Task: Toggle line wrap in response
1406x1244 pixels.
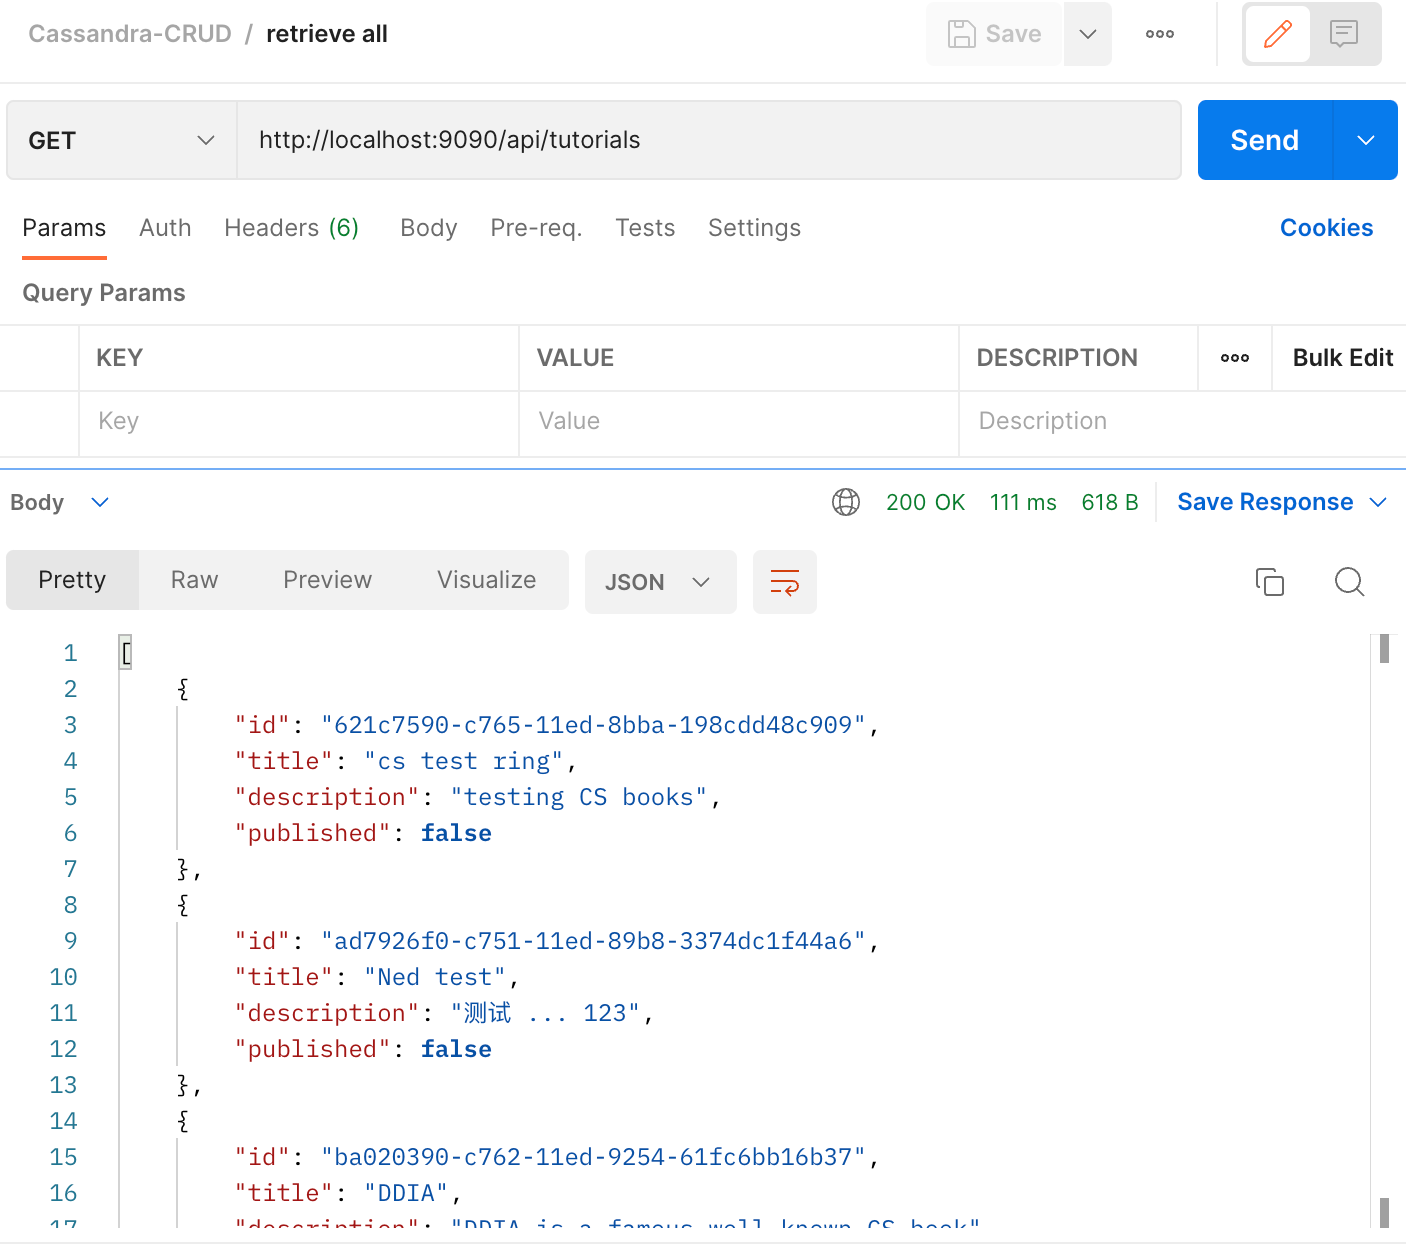Action: (x=785, y=582)
